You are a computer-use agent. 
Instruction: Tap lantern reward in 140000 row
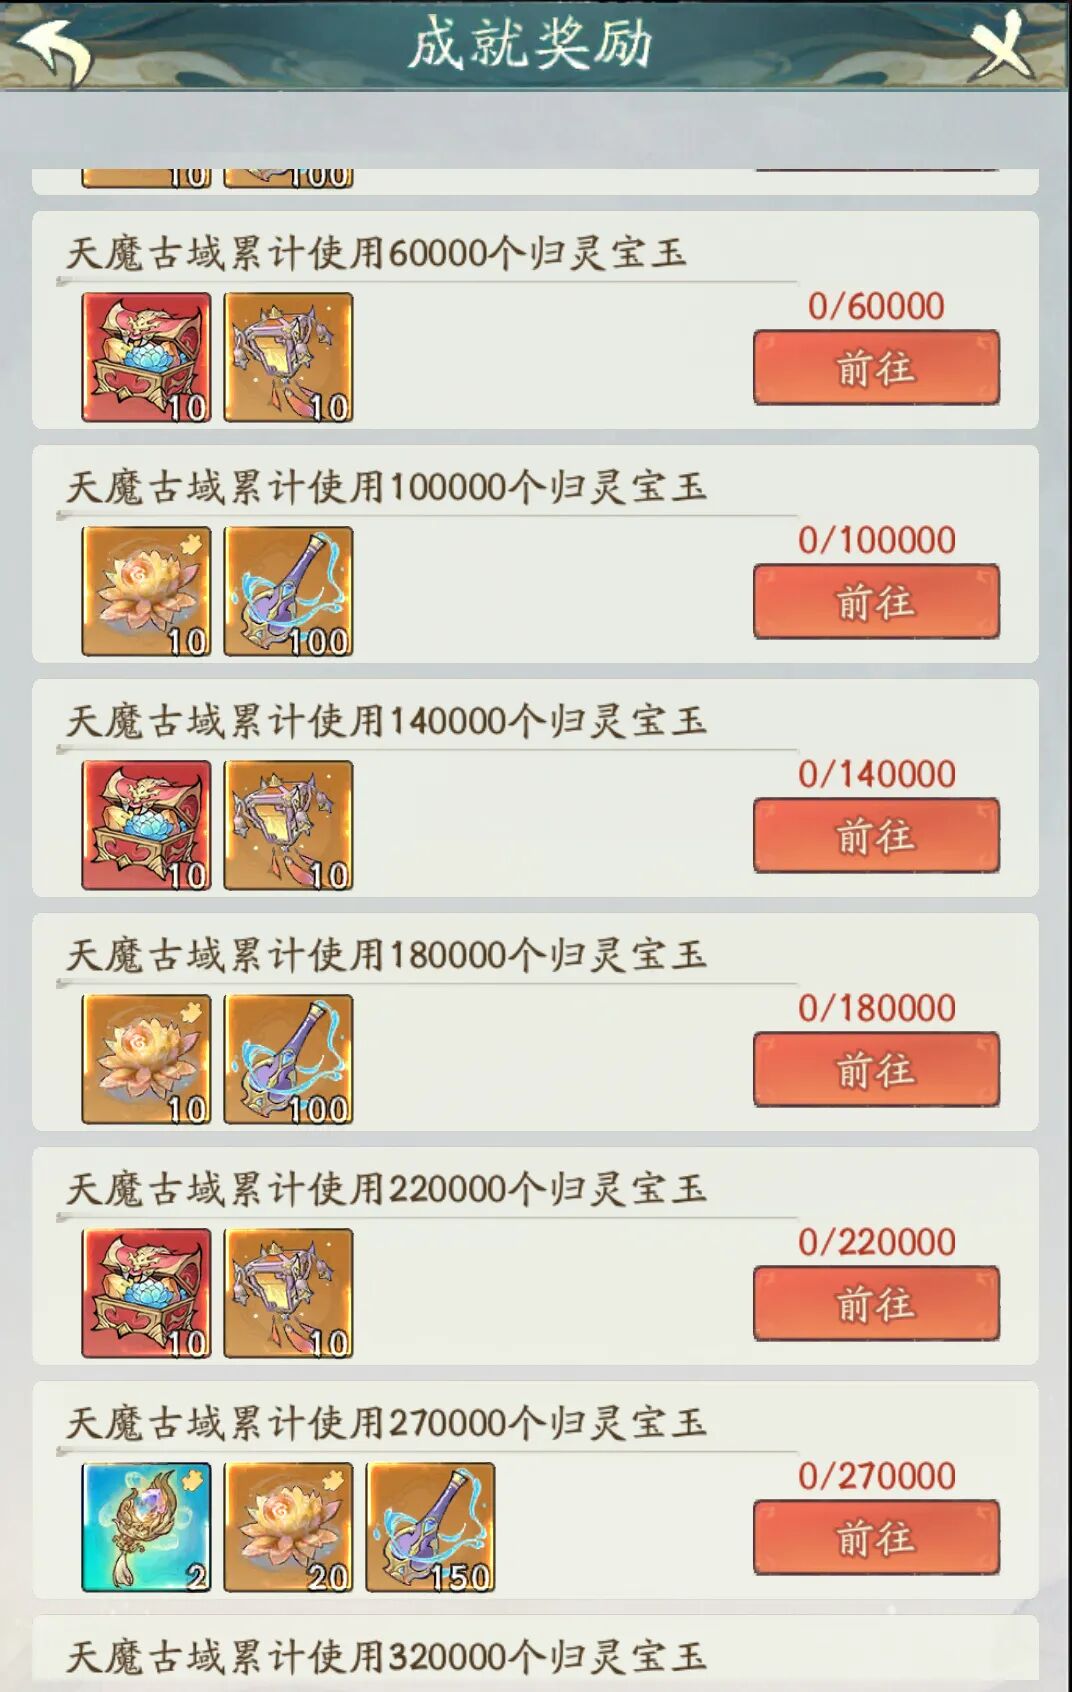(288, 825)
